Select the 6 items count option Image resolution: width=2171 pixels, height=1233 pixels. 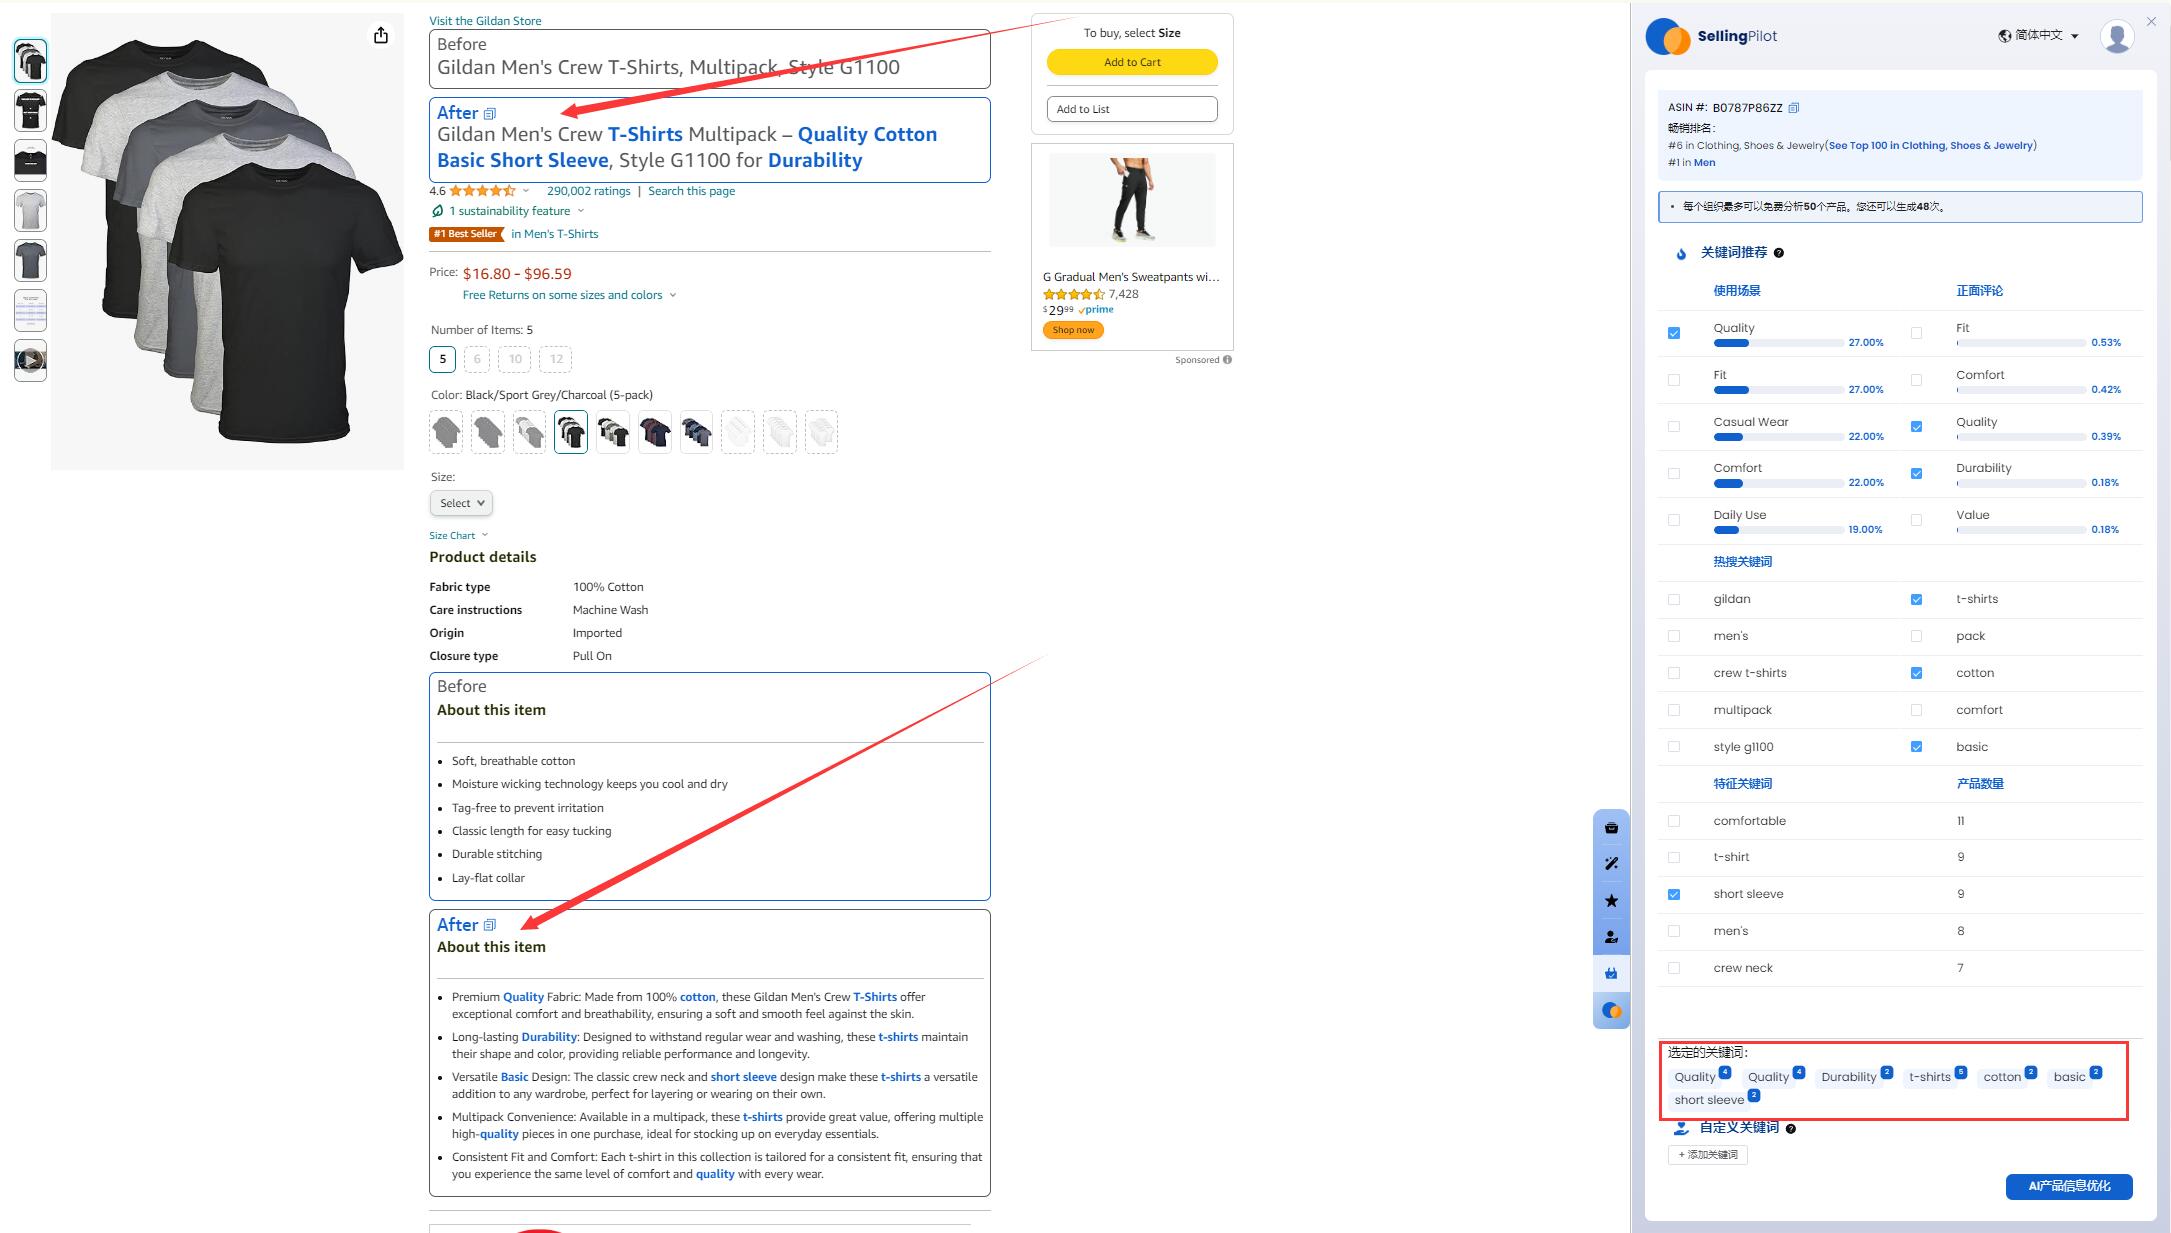477,359
